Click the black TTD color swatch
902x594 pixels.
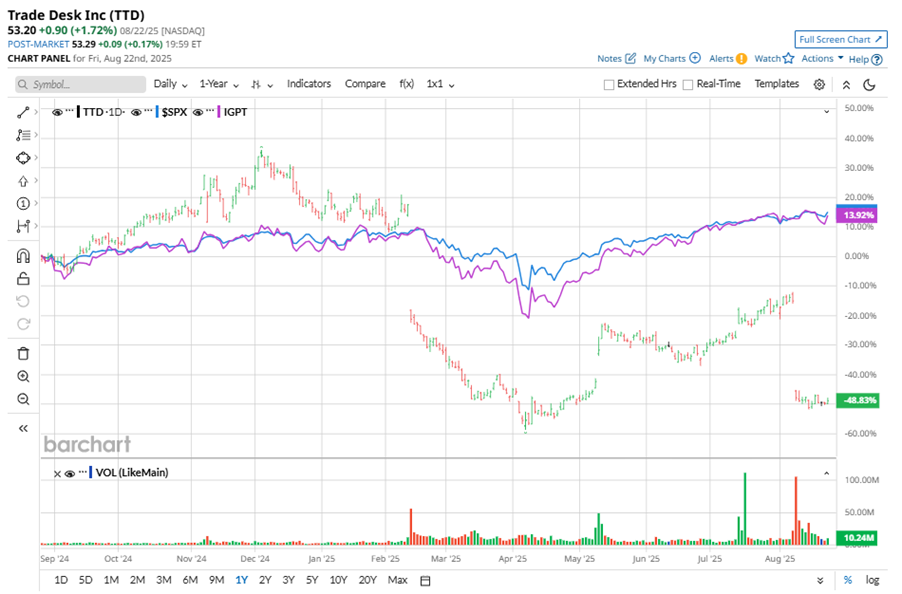click(78, 112)
